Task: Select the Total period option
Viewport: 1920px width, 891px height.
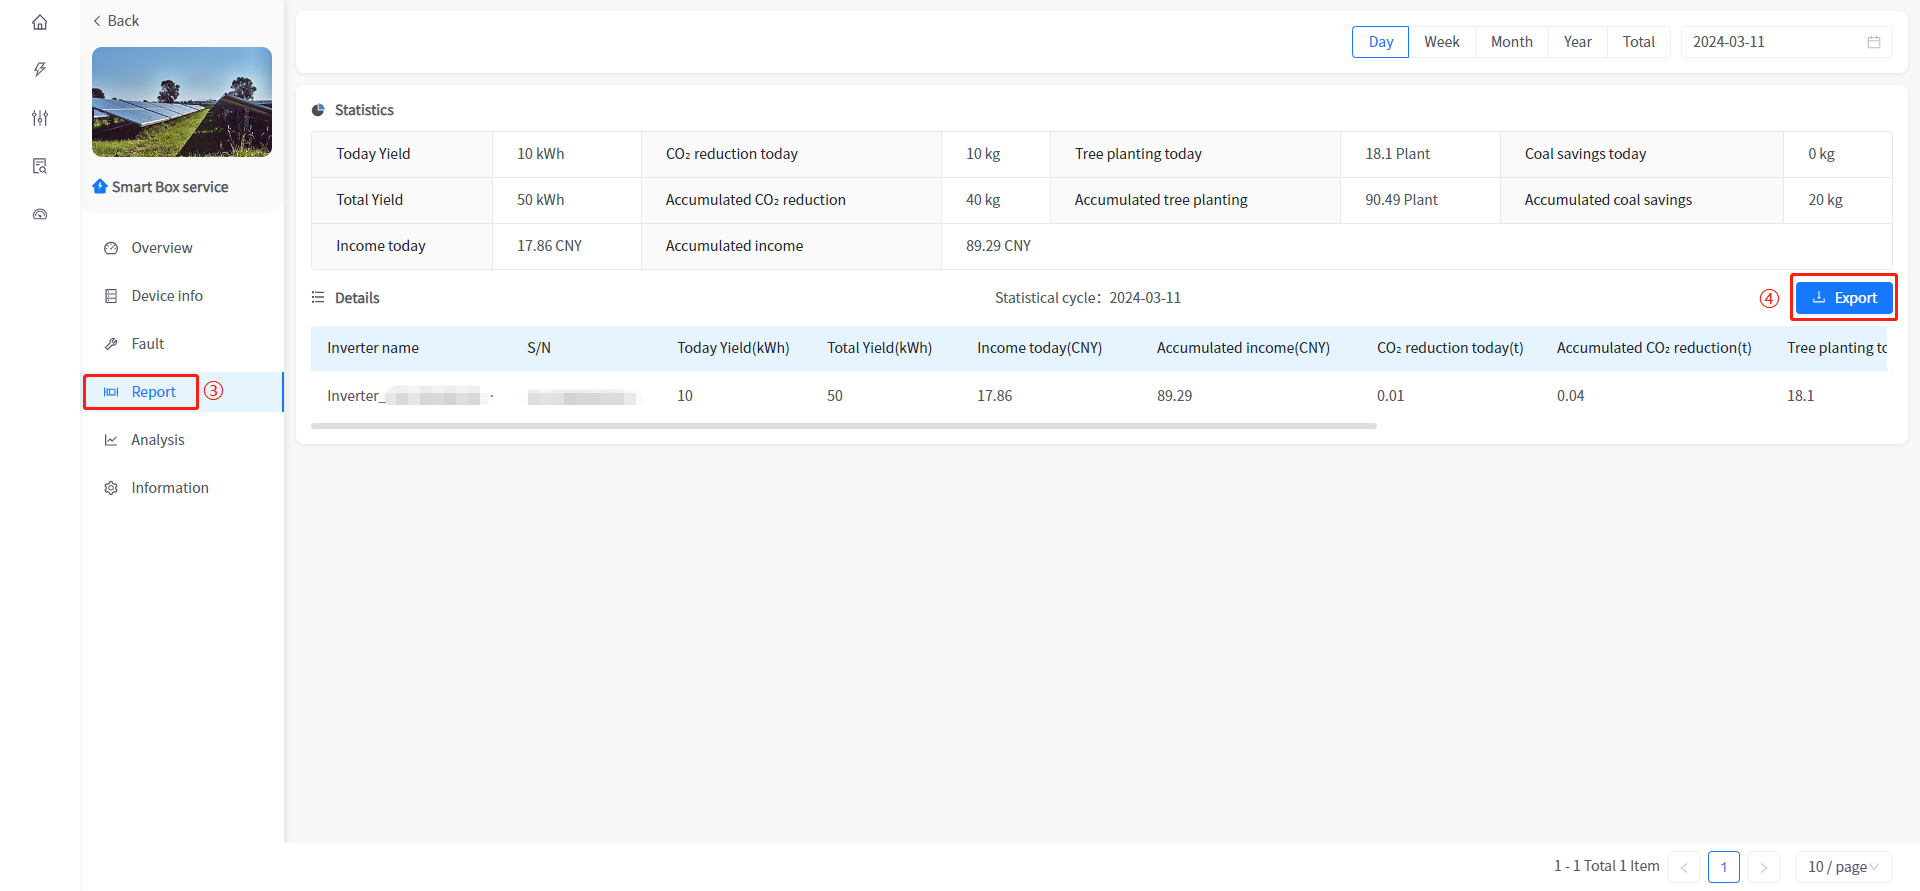Action: click(1638, 42)
